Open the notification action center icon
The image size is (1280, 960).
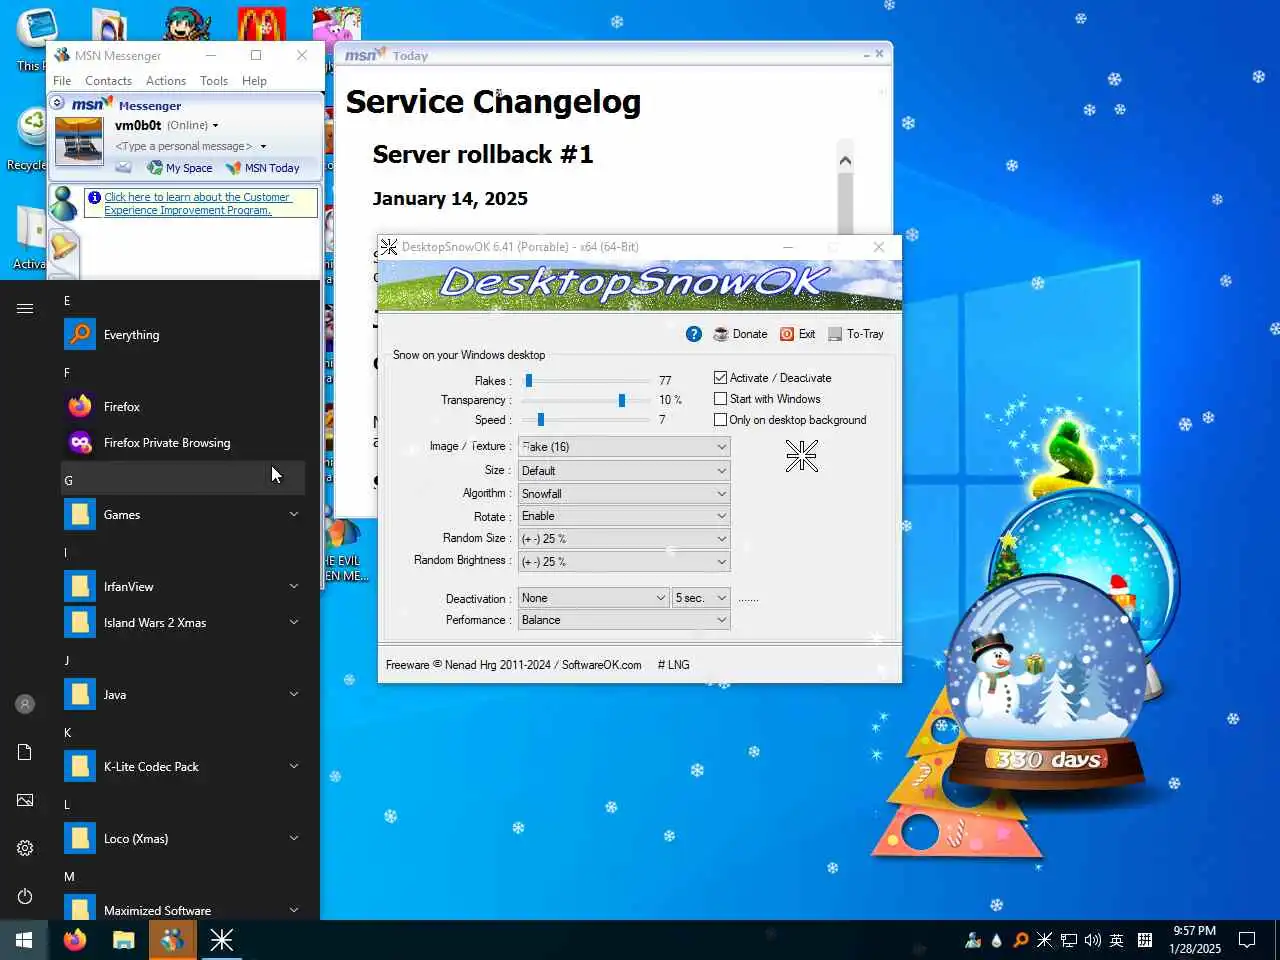coord(1247,940)
